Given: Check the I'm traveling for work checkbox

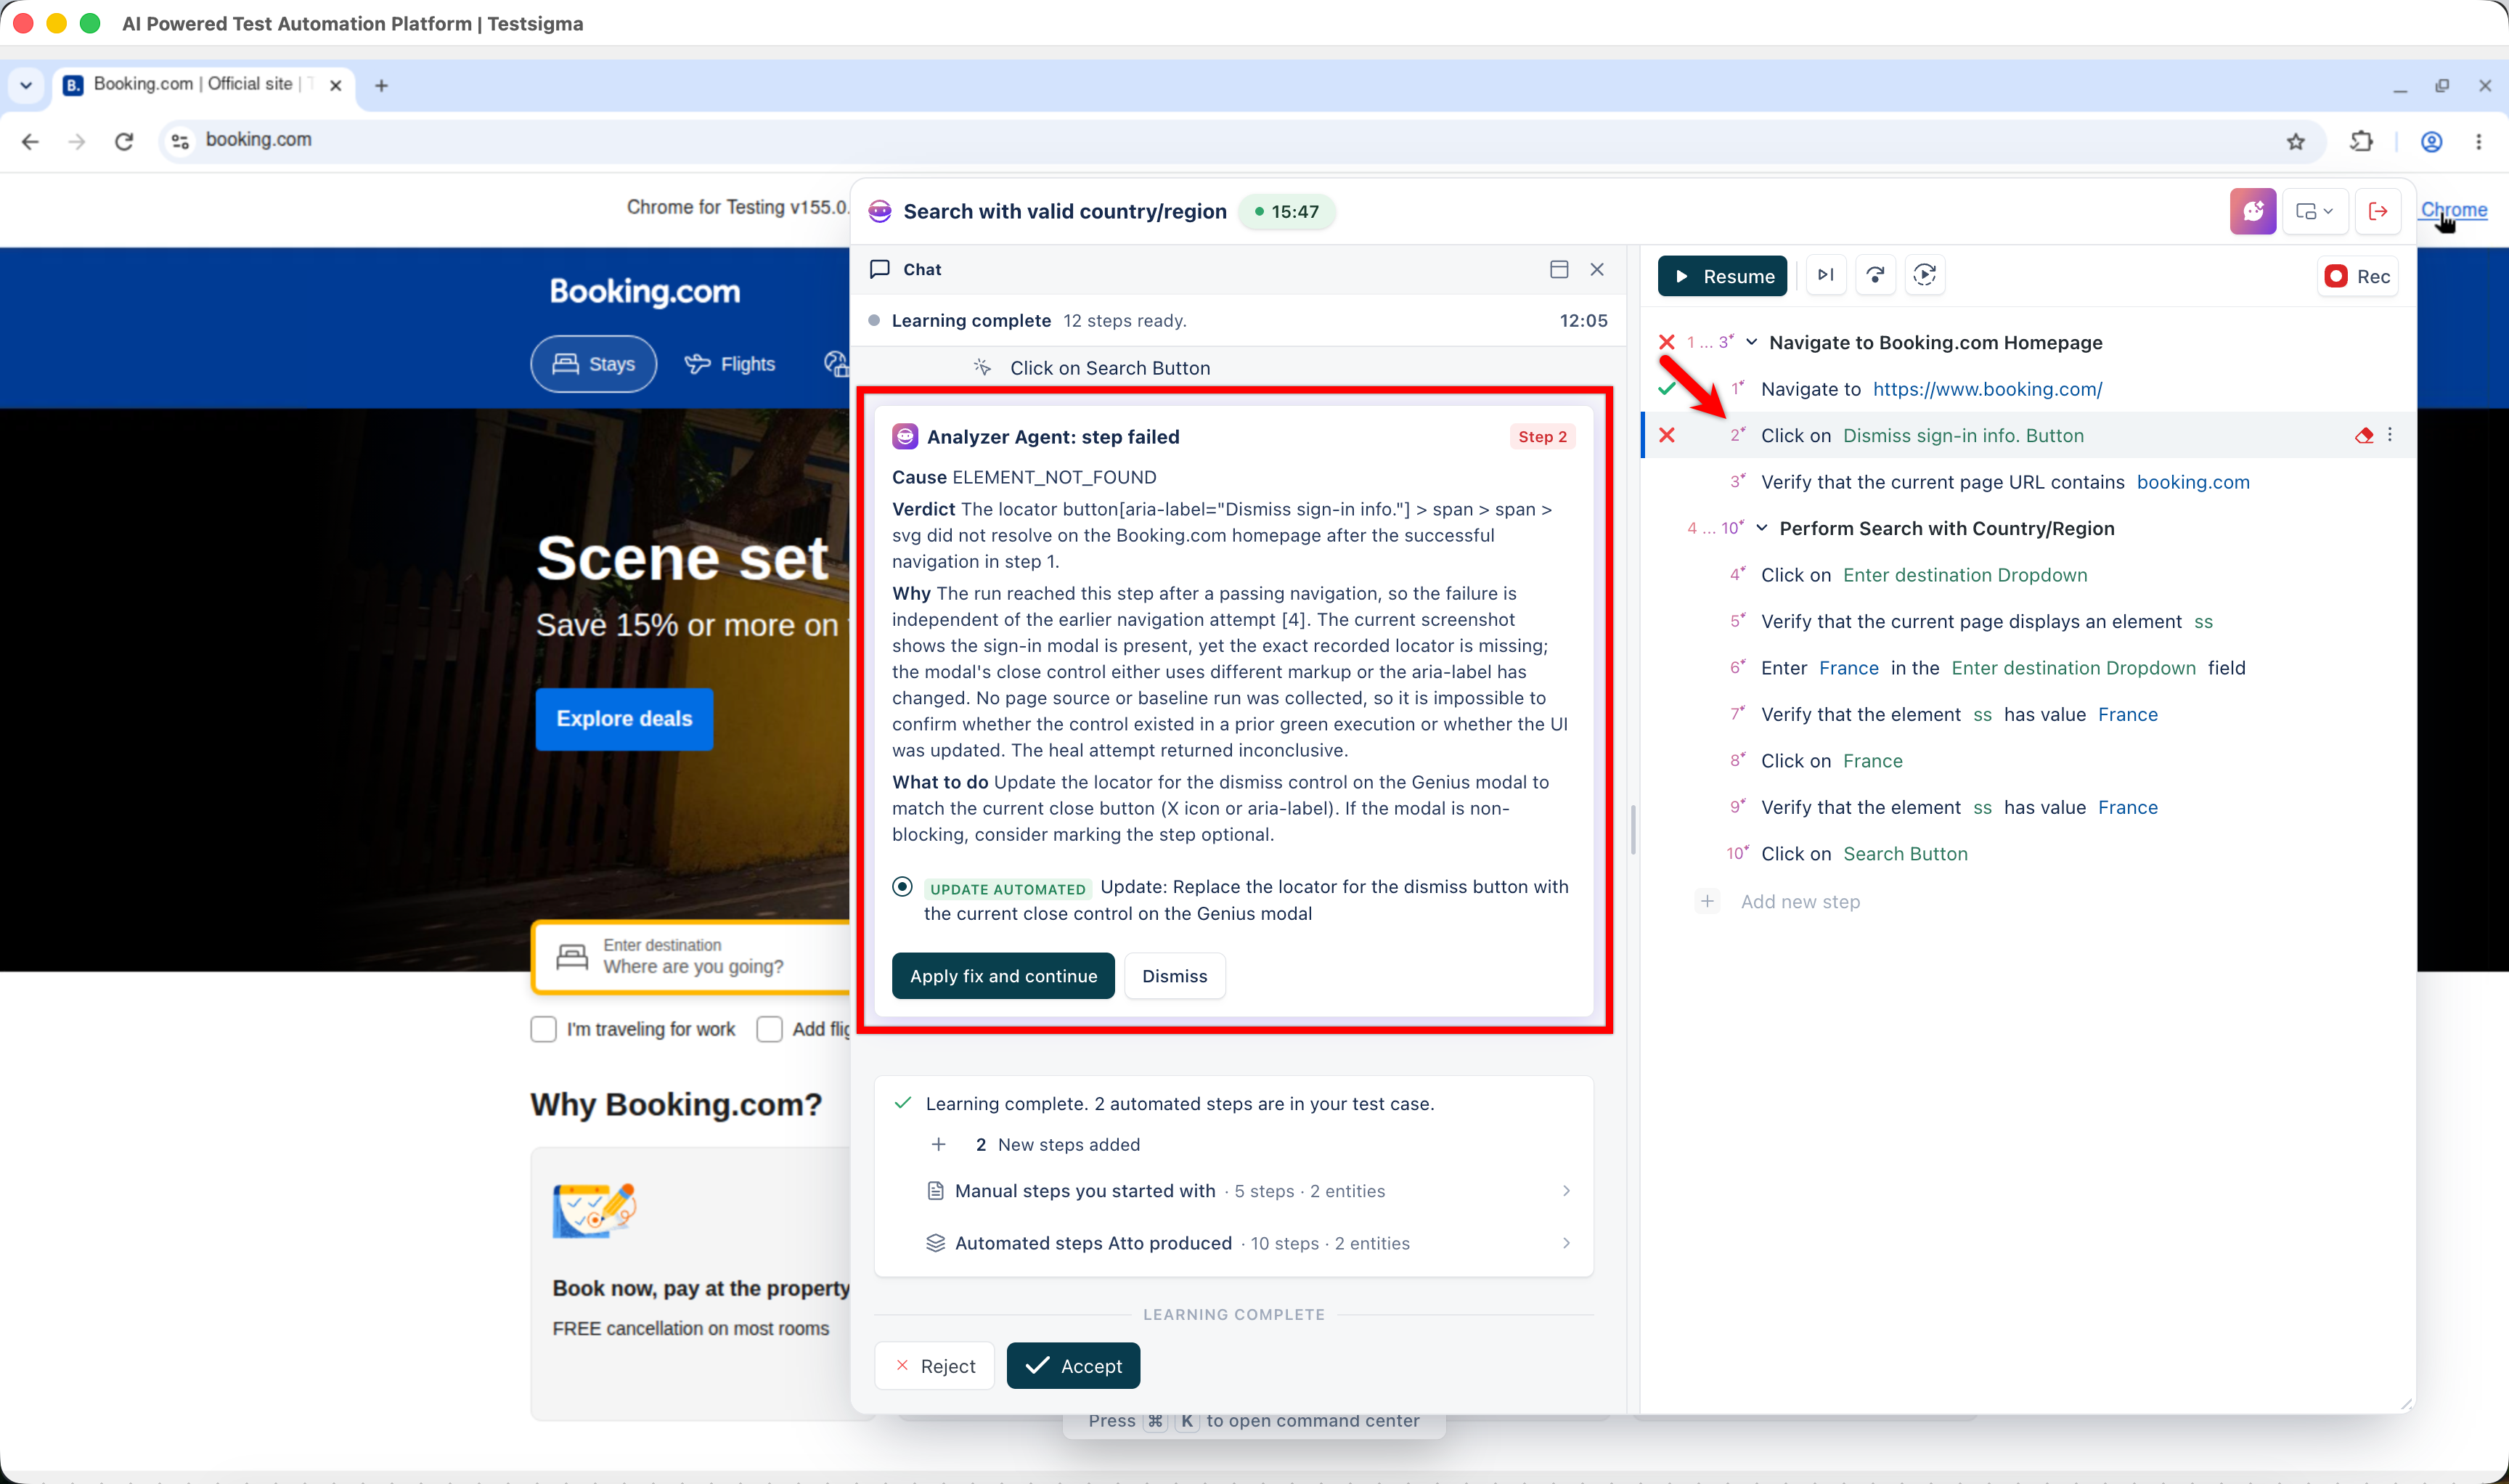Looking at the screenshot, I should [x=543, y=1029].
